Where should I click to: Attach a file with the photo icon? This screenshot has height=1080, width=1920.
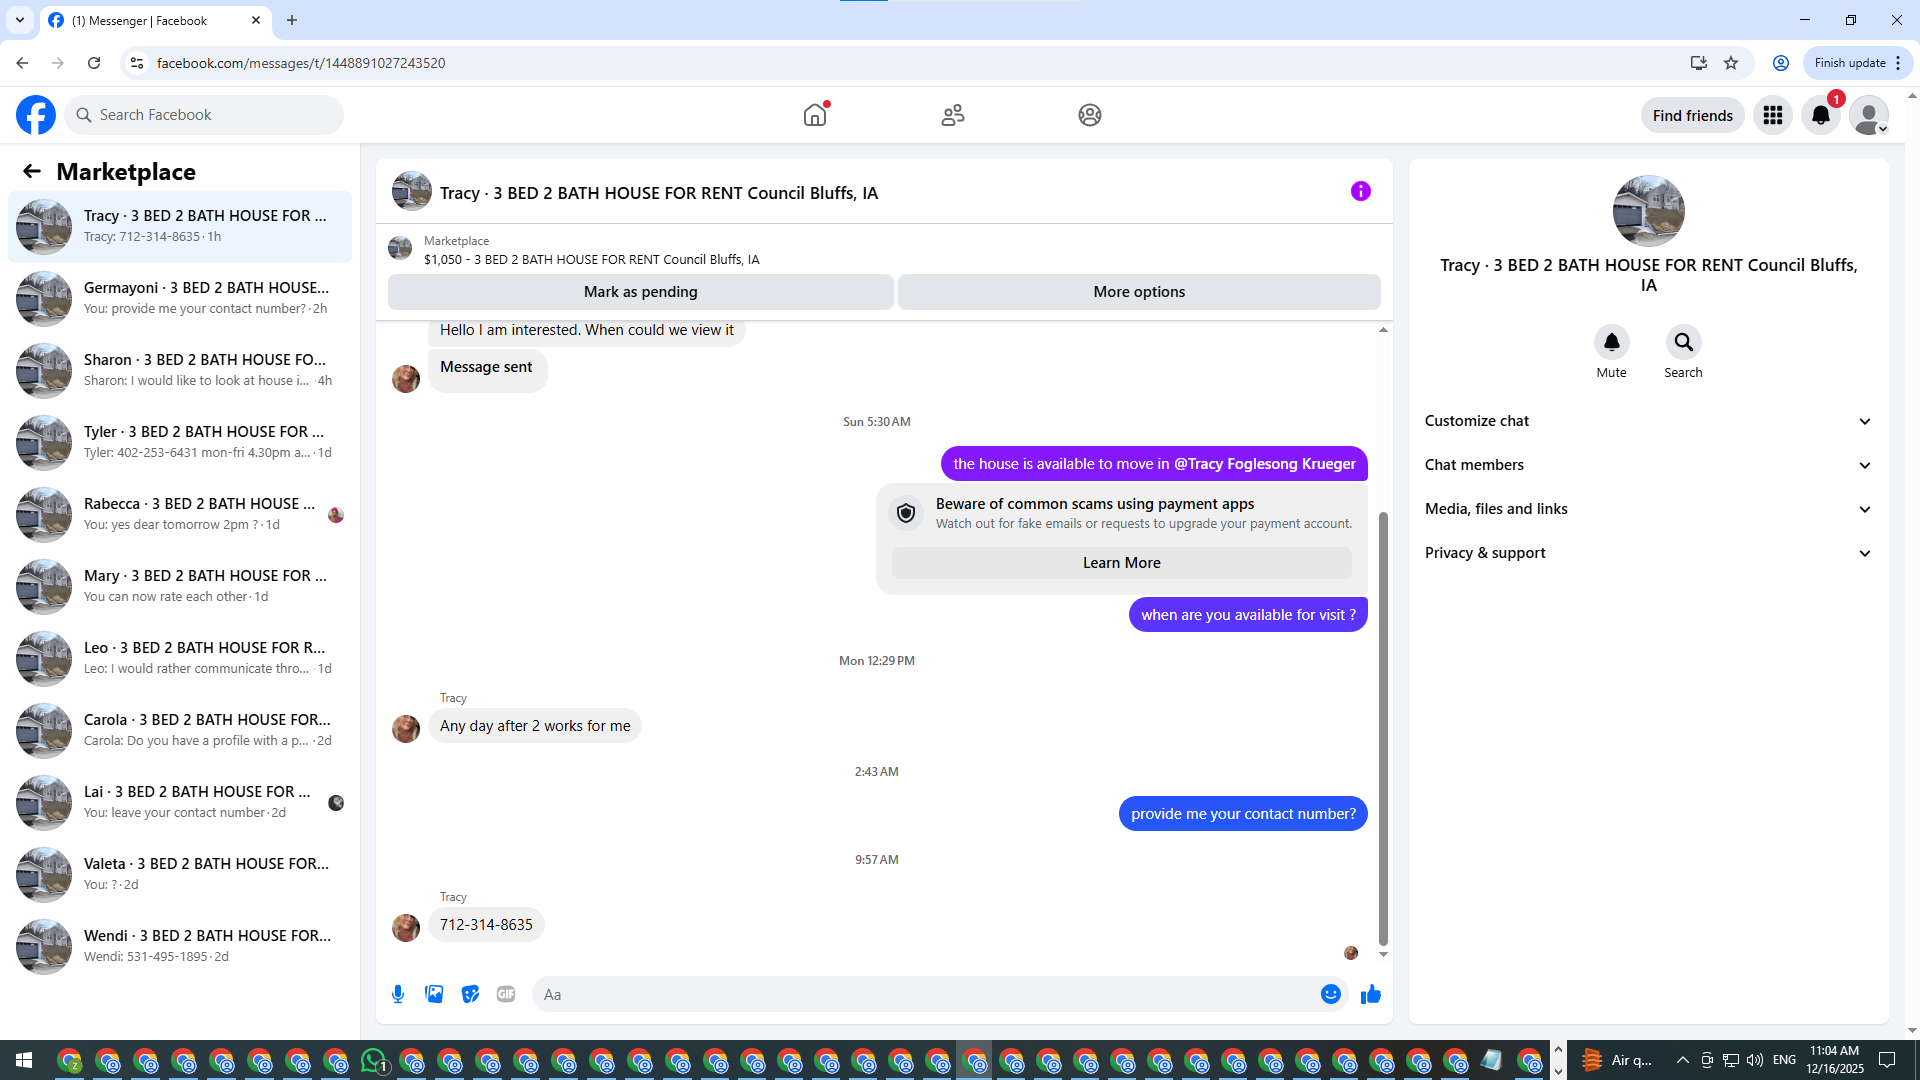(x=434, y=994)
